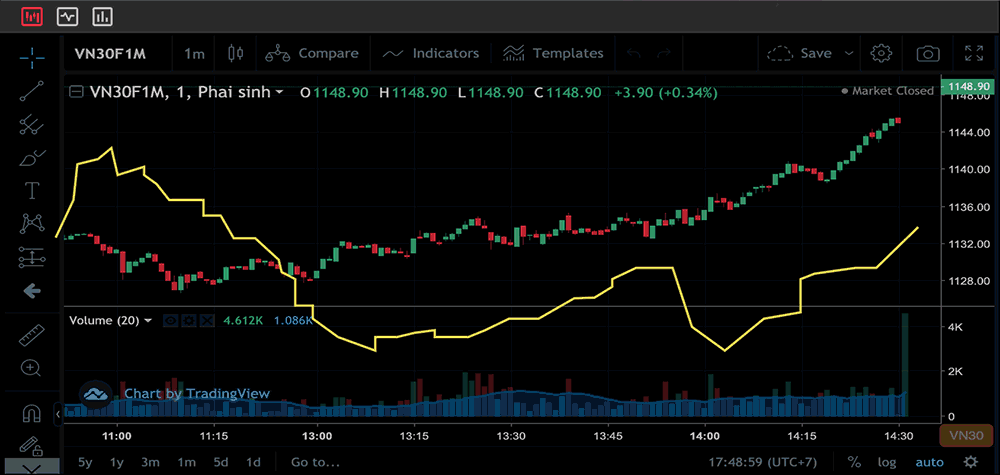Open the Compare symbol dialog
The width and height of the screenshot is (1000, 475).
point(312,53)
